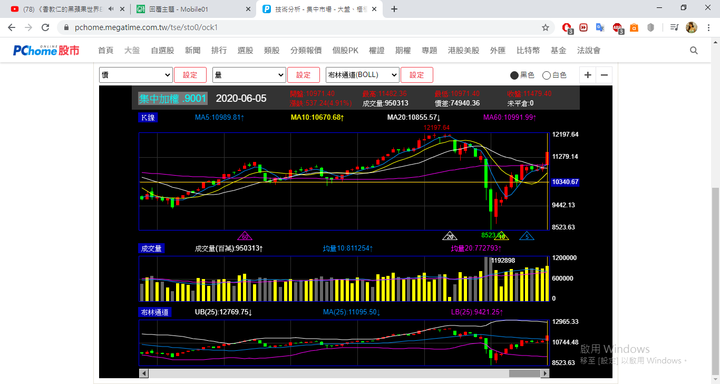
Task: Open 首頁 in navigation menu
Action: (x=106, y=51)
